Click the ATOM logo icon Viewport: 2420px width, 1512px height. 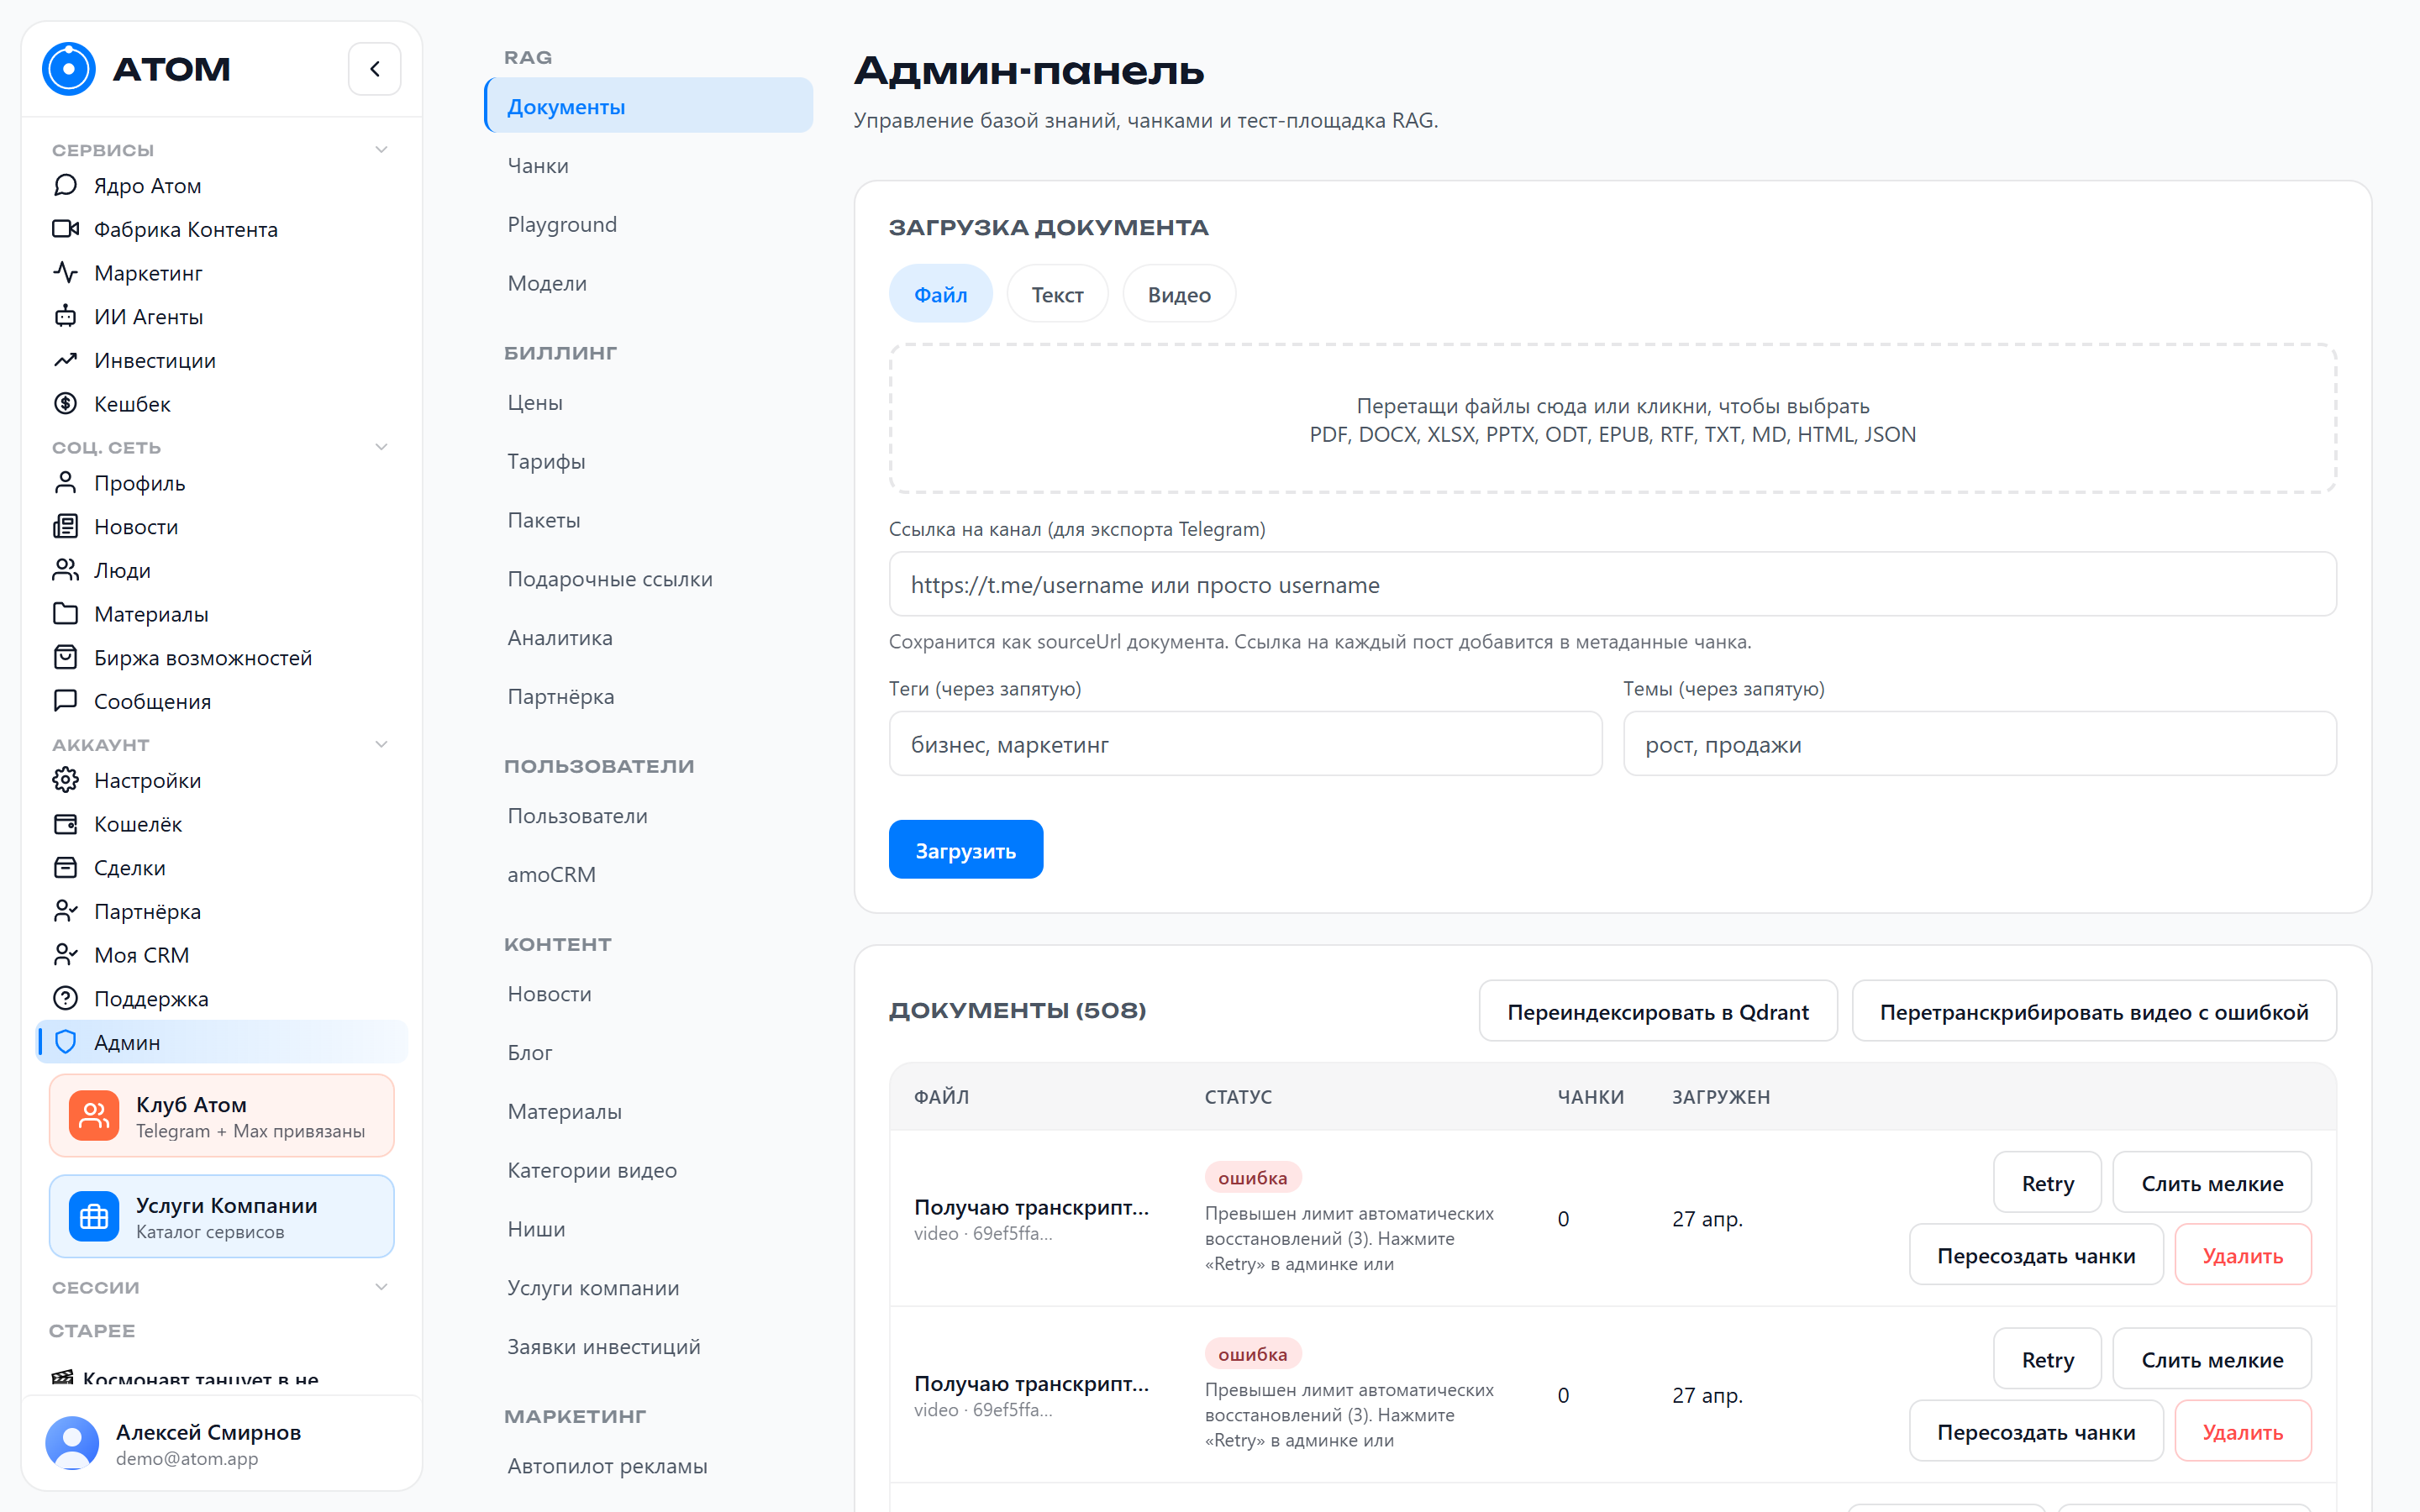click(69, 69)
